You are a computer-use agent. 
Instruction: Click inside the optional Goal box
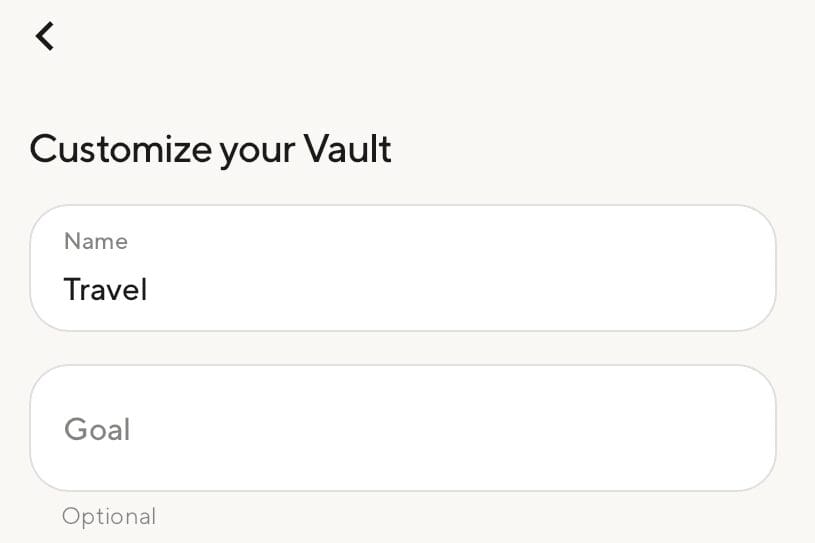coord(402,428)
